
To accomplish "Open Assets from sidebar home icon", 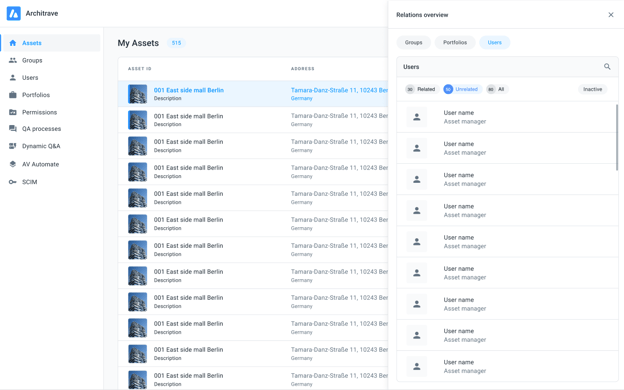I will click(x=13, y=43).
